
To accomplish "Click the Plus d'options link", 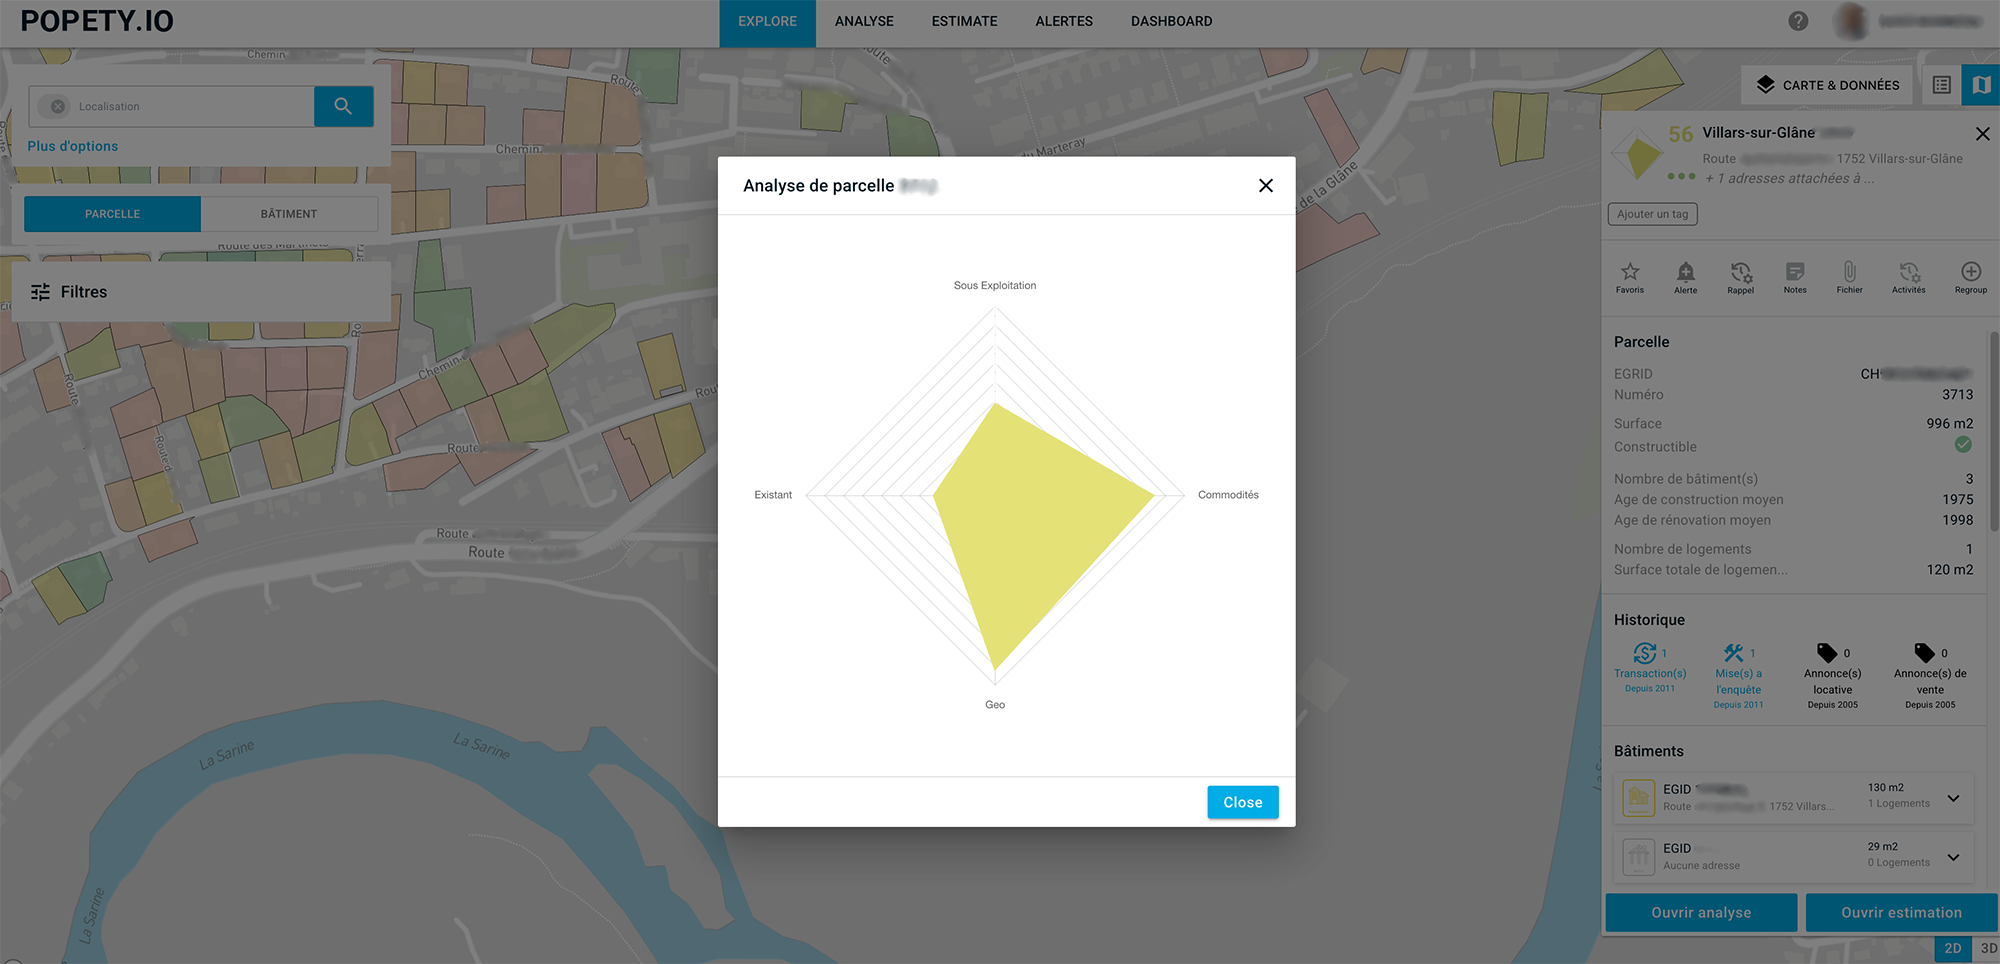I will tap(73, 146).
